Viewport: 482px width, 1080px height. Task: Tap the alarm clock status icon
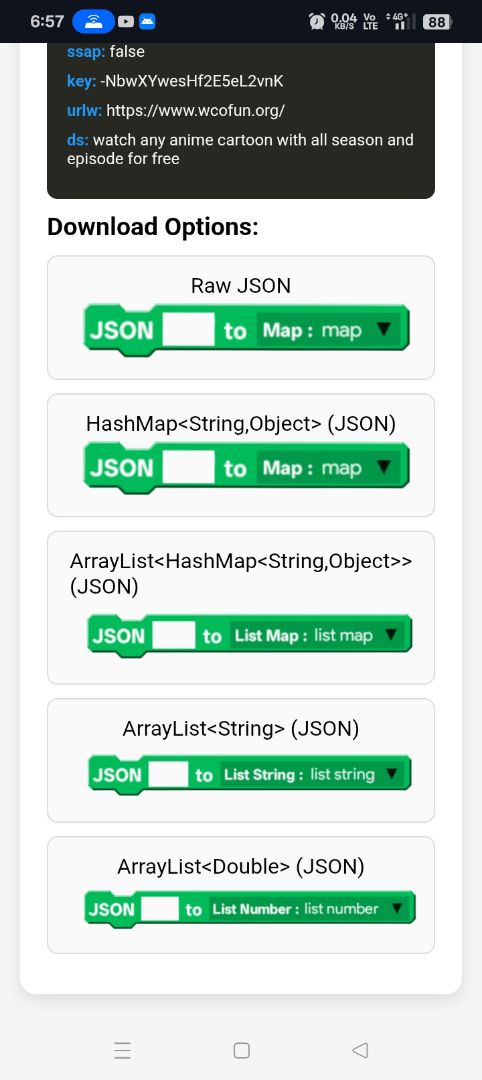click(317, 22)
